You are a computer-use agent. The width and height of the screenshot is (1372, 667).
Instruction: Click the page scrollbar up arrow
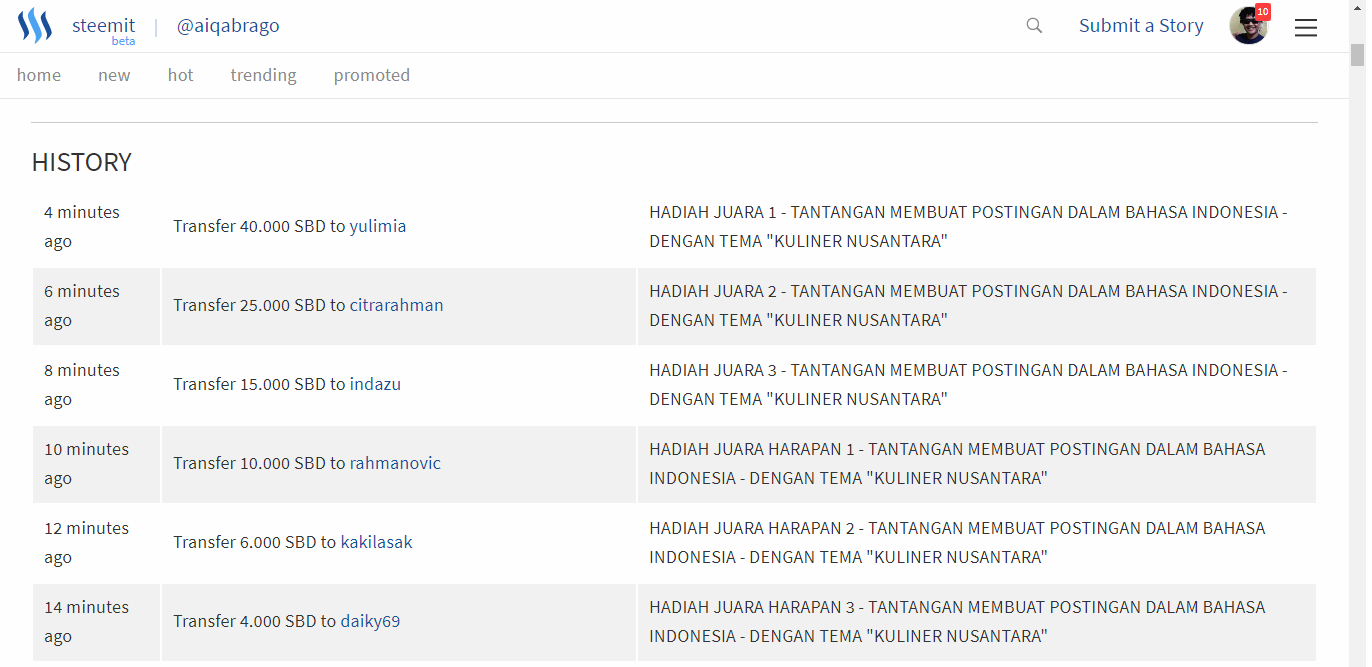1357,9
